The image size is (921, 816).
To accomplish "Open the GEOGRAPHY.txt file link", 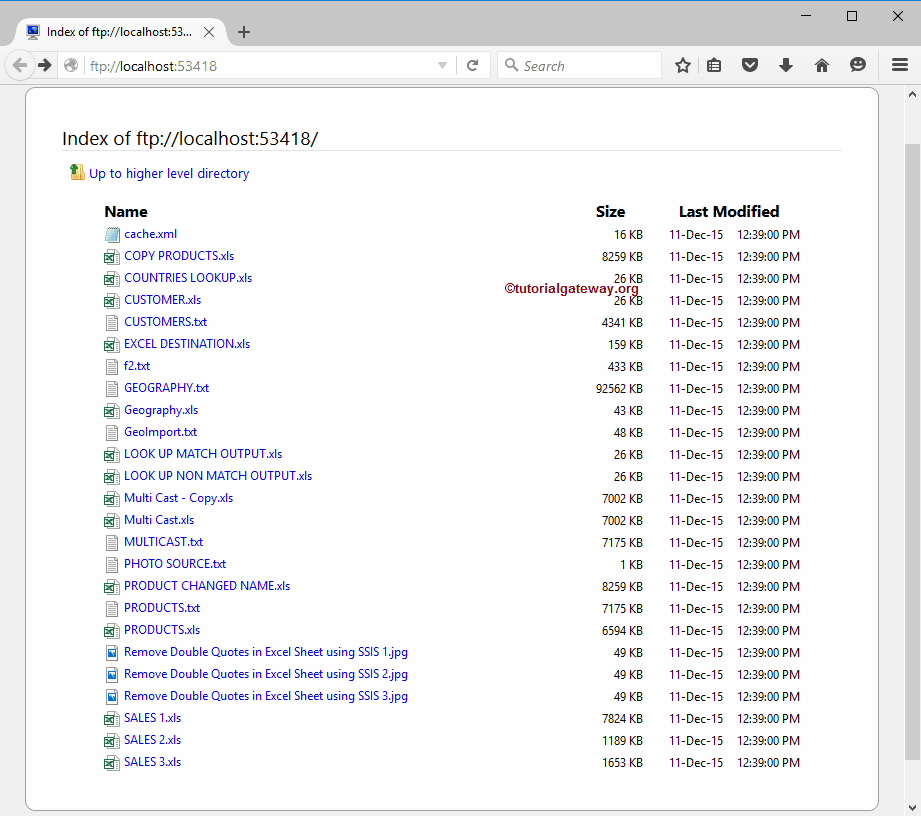I will (x=166, y=388).
